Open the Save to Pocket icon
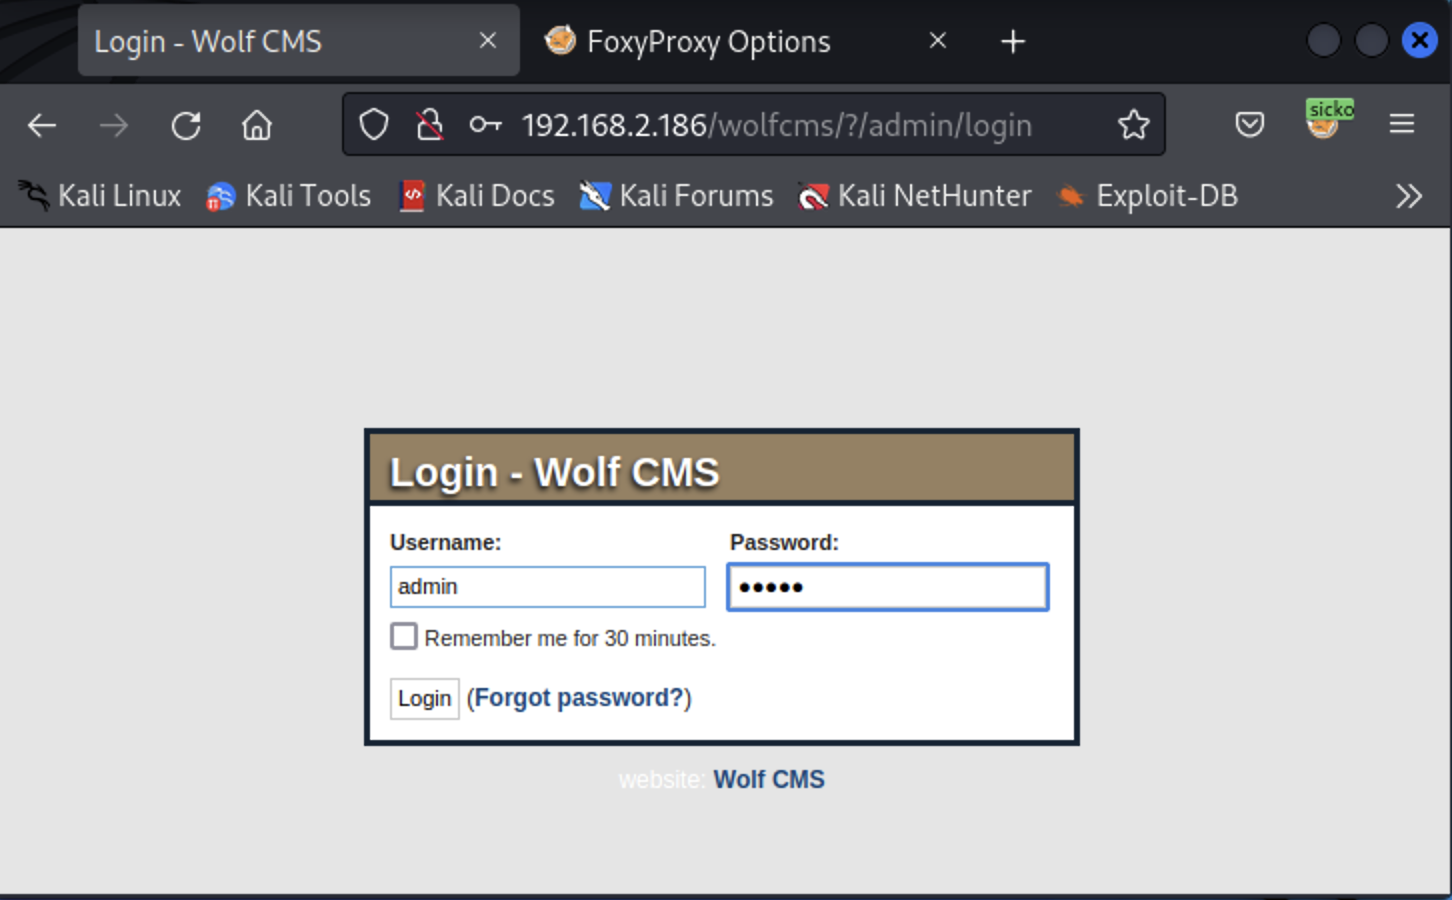1452x900 pixels. coord(1249,125)
